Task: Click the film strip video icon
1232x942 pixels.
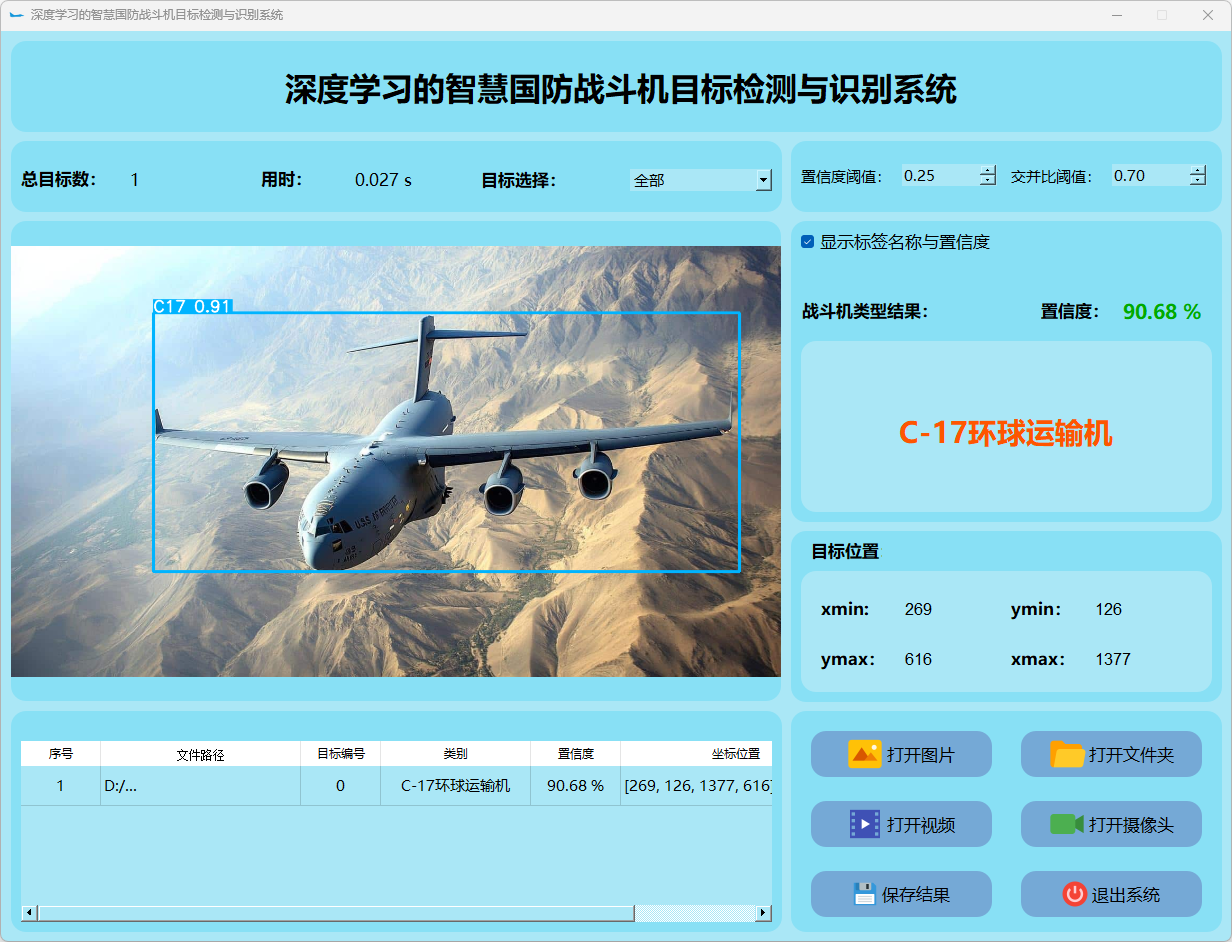Action: (x=864, y=824)
